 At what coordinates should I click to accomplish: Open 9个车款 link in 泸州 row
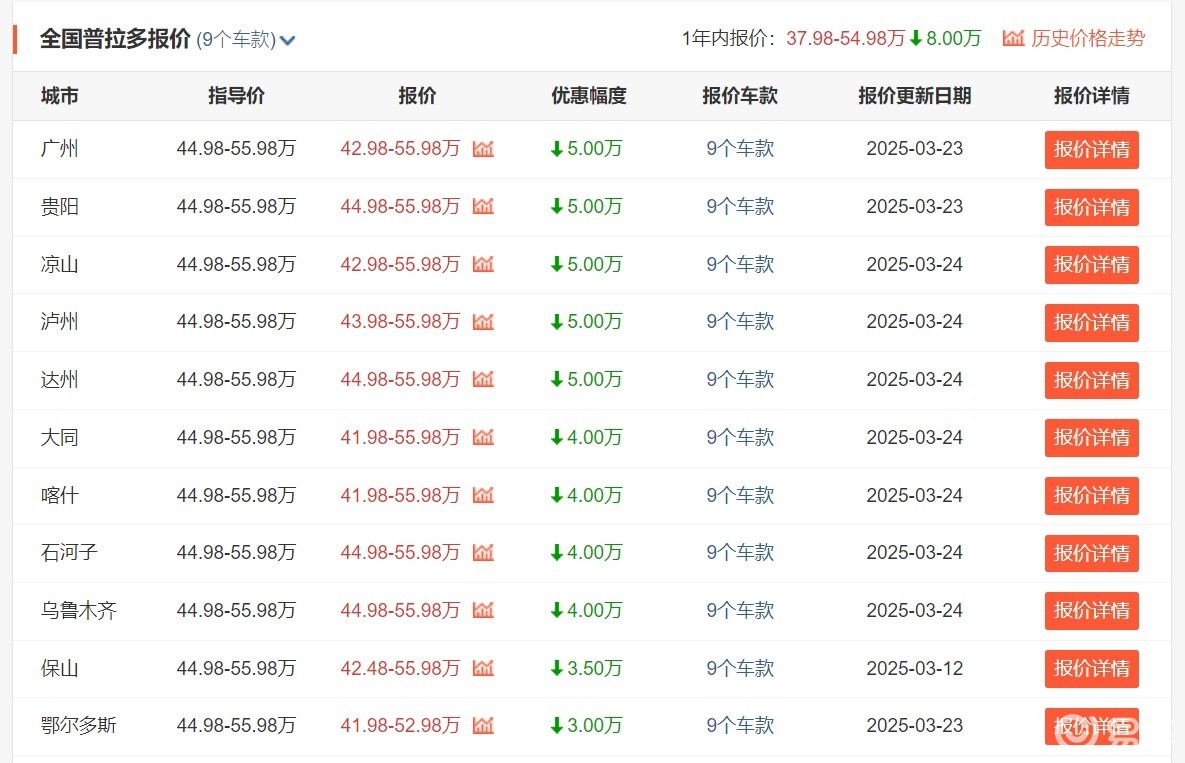(x=740, y=322)
